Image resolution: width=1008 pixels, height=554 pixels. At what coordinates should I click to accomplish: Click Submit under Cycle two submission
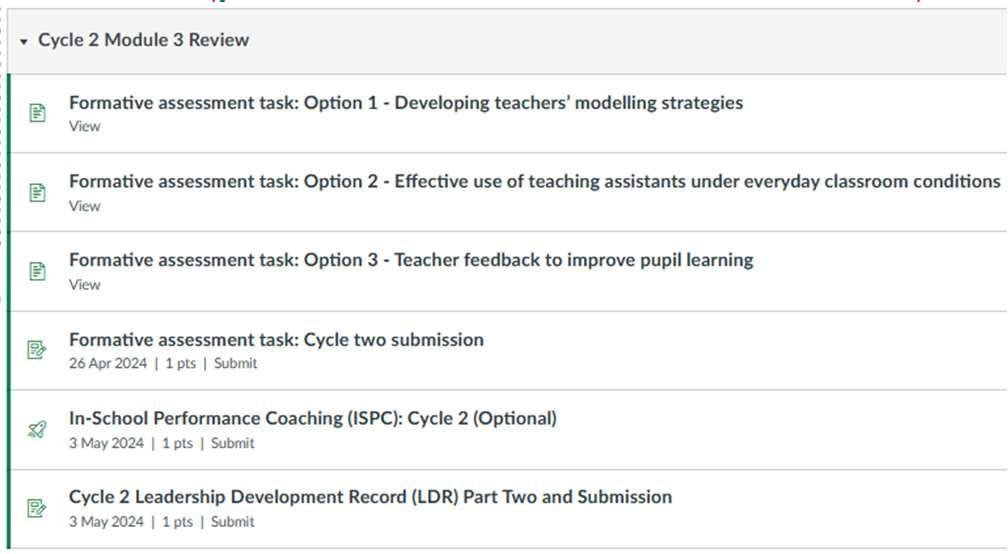[235, 364]
